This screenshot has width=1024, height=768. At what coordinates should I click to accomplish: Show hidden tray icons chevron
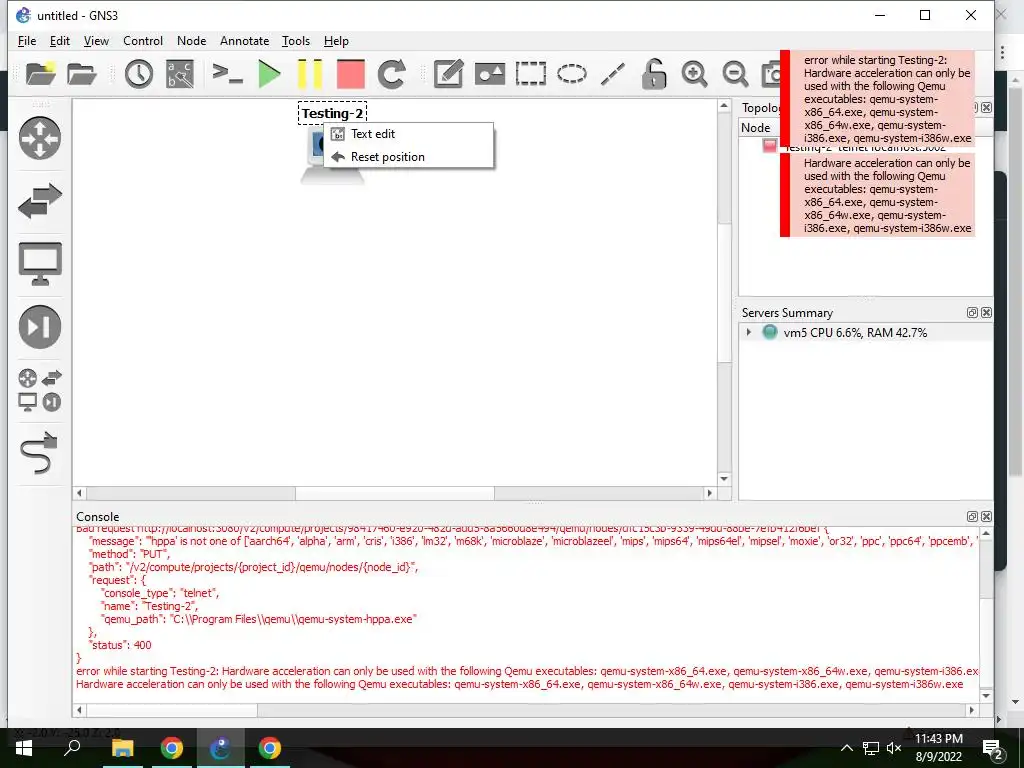coord(846,748)
